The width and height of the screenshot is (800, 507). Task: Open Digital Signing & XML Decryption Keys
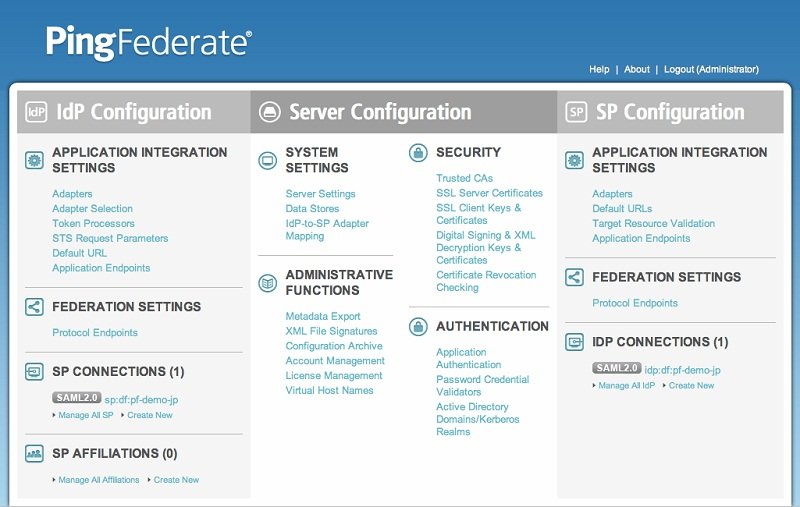(x=486, y=247)
